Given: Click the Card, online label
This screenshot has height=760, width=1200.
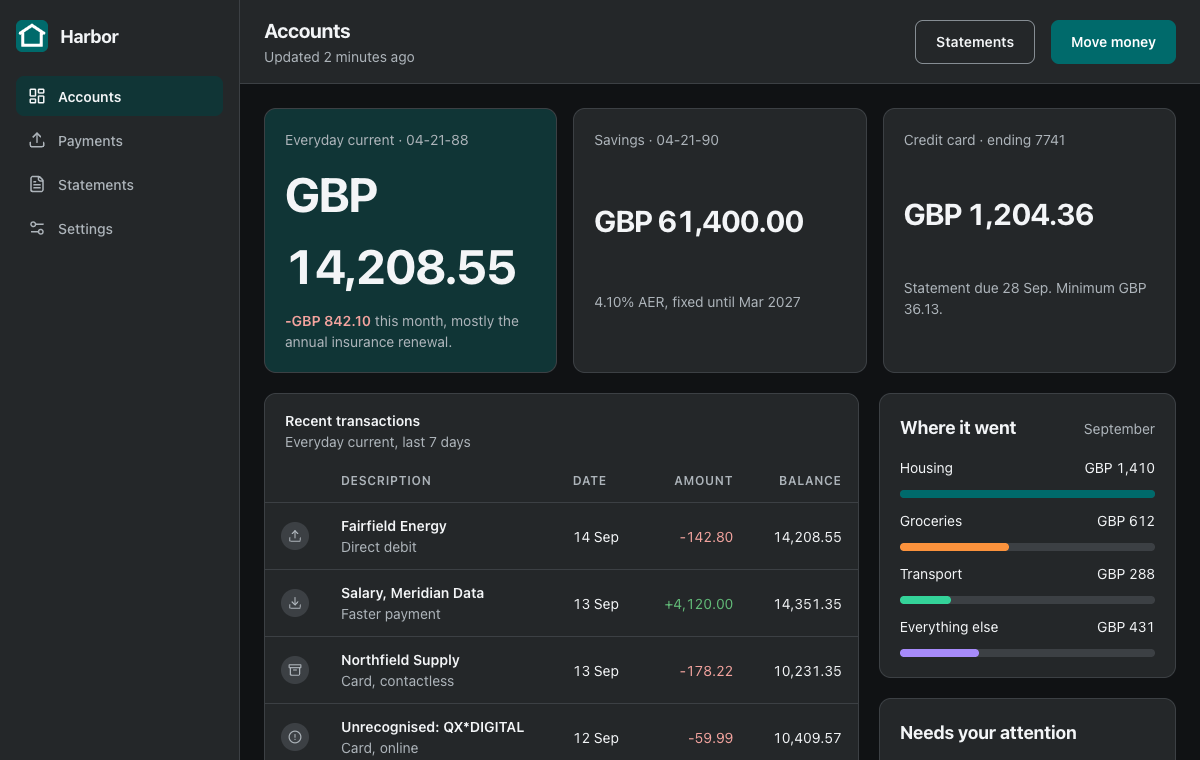Looking at the screenshot, I should click(380, 748).
